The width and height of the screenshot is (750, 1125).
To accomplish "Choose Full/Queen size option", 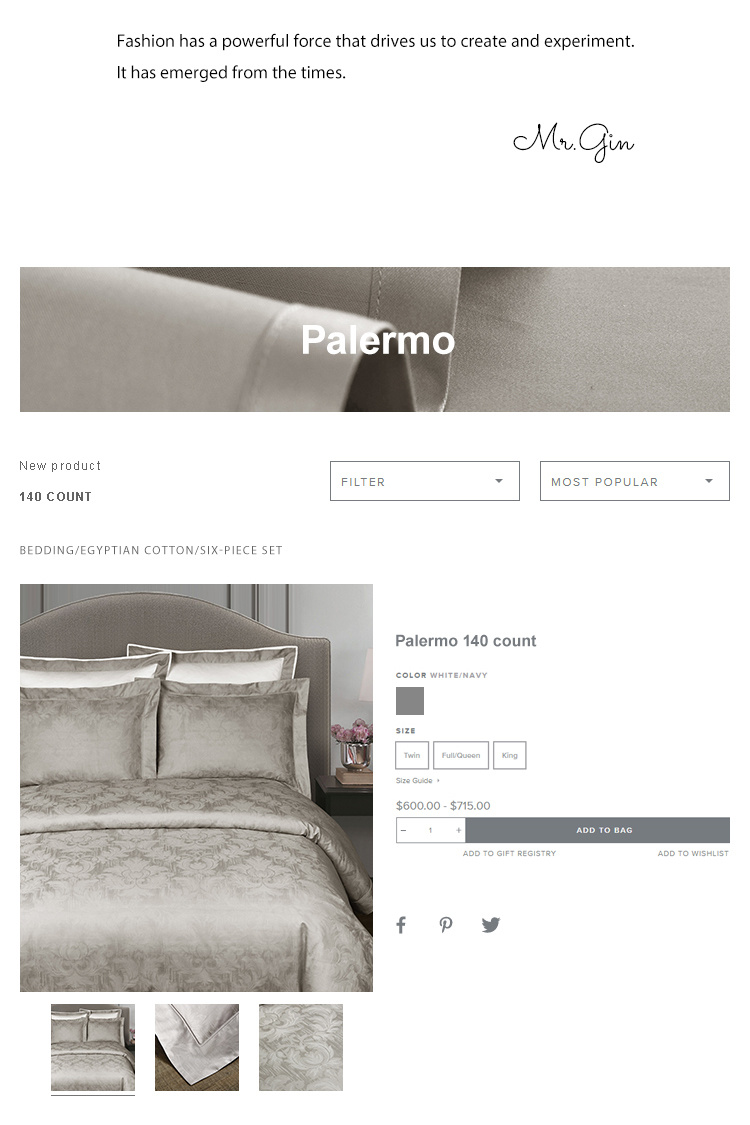I will click(461, 756).
